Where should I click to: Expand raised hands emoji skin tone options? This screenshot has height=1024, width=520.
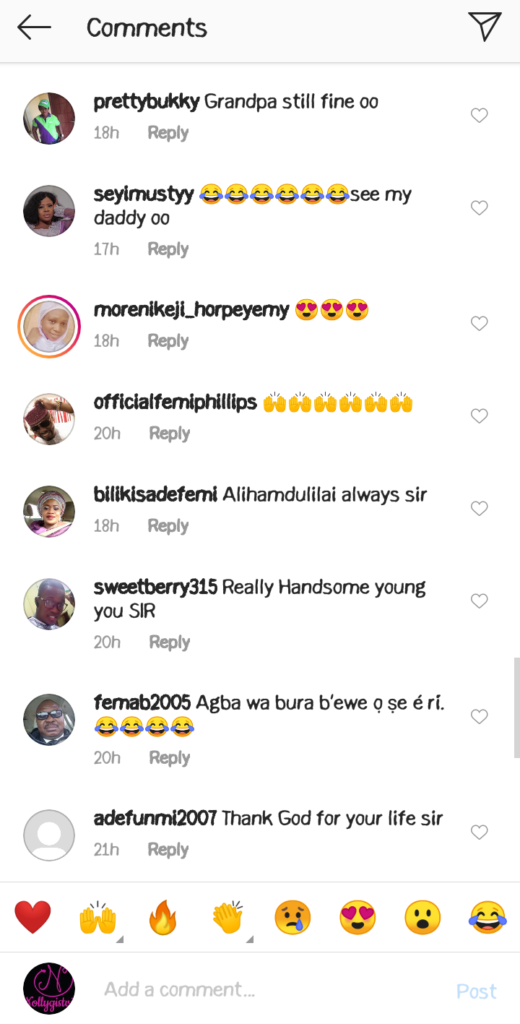120,940
